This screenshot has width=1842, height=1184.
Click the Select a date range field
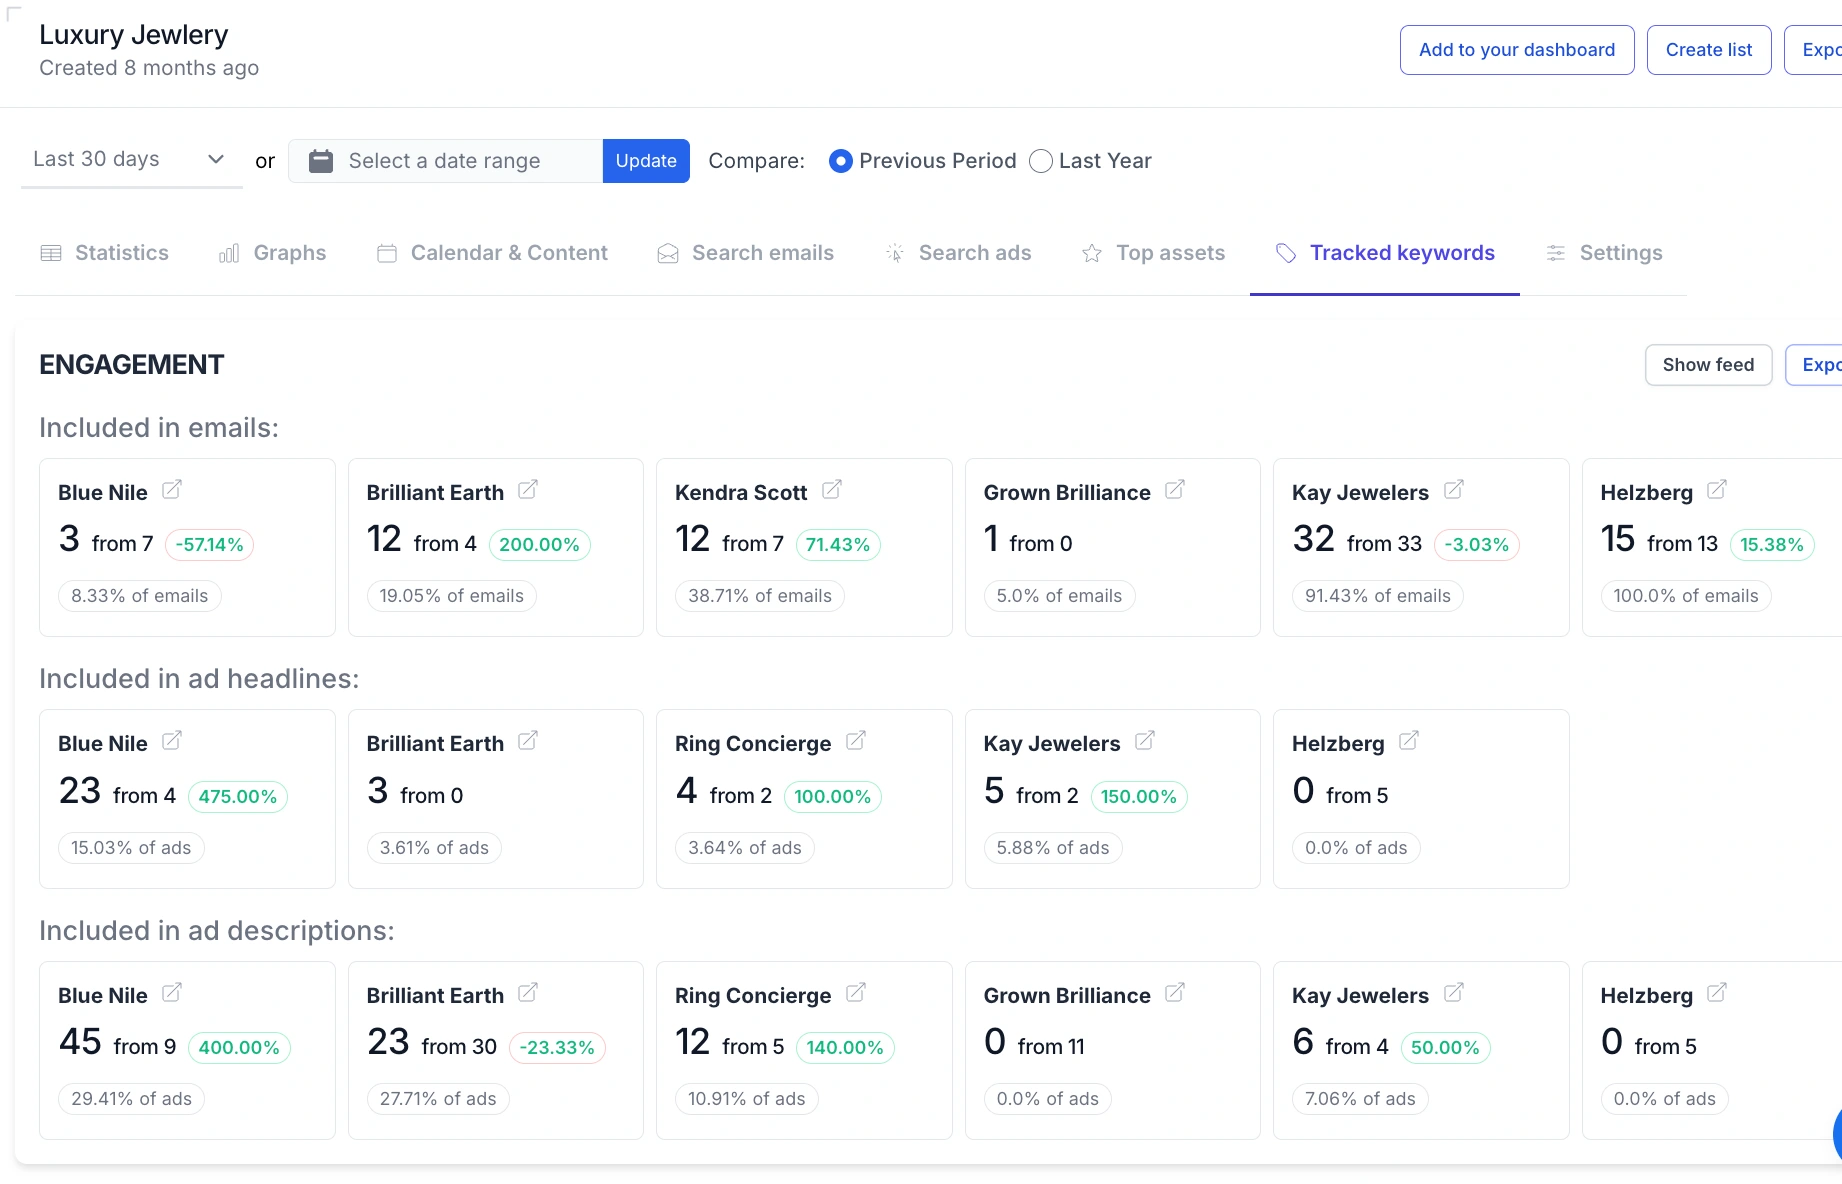[x=446, y=161]
